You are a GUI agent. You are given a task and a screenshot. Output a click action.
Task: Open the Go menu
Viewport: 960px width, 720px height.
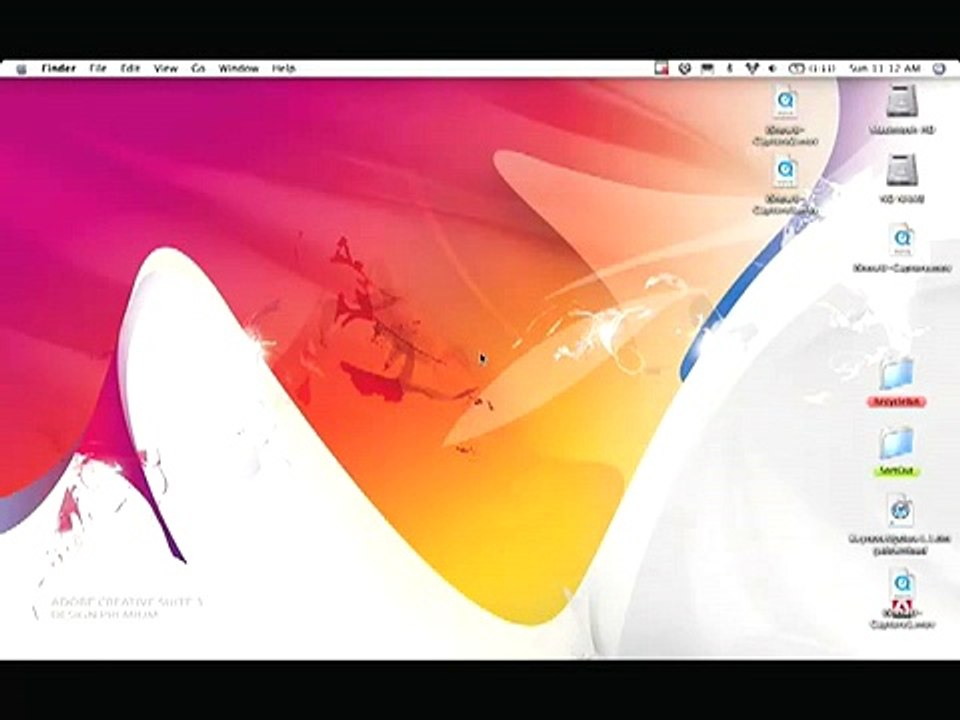point(198,69)
